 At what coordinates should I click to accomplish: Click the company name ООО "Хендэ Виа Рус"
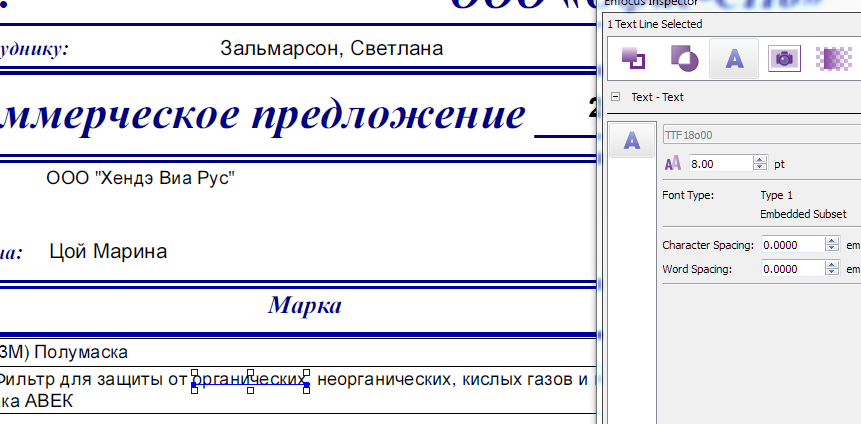pos(141,178)
